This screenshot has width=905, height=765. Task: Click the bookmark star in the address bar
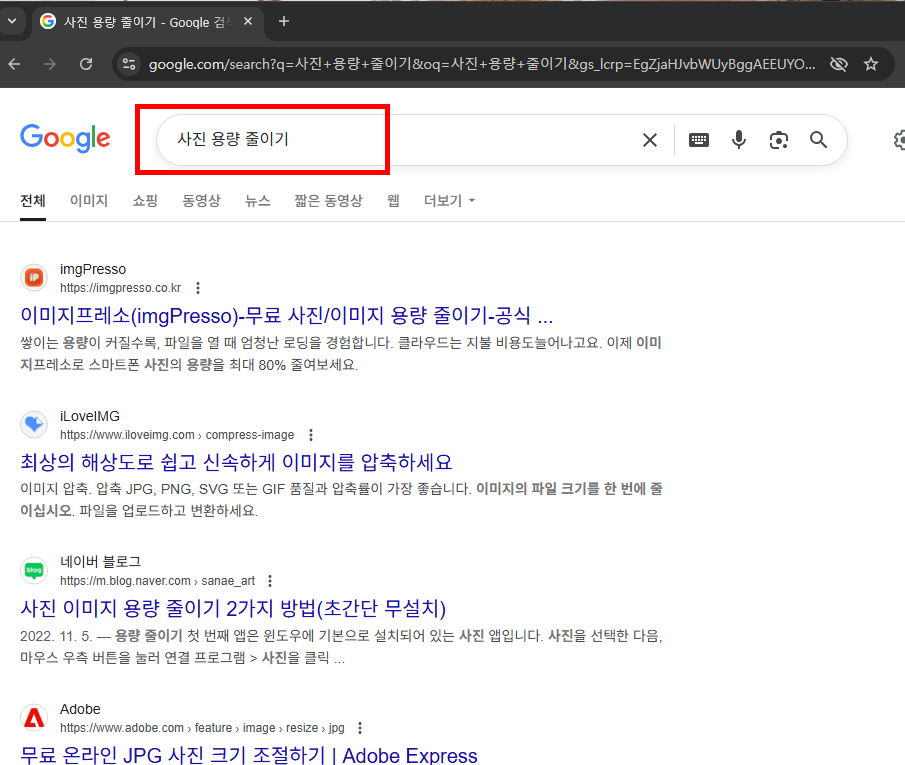871,62
